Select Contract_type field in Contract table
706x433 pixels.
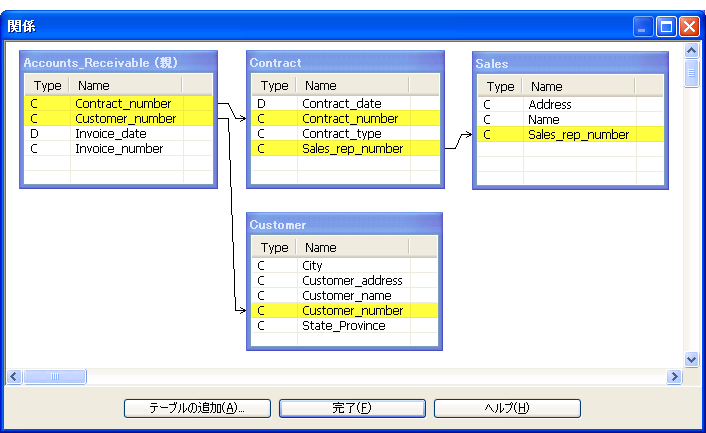pos(341,134)
